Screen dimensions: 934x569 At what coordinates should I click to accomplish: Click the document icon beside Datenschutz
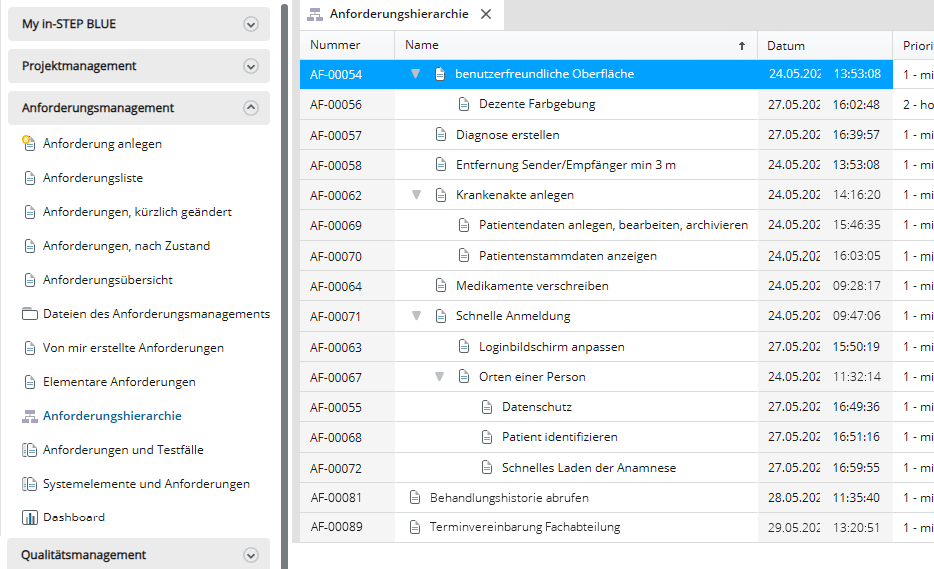pyautogui.click(x=487, y=407)
